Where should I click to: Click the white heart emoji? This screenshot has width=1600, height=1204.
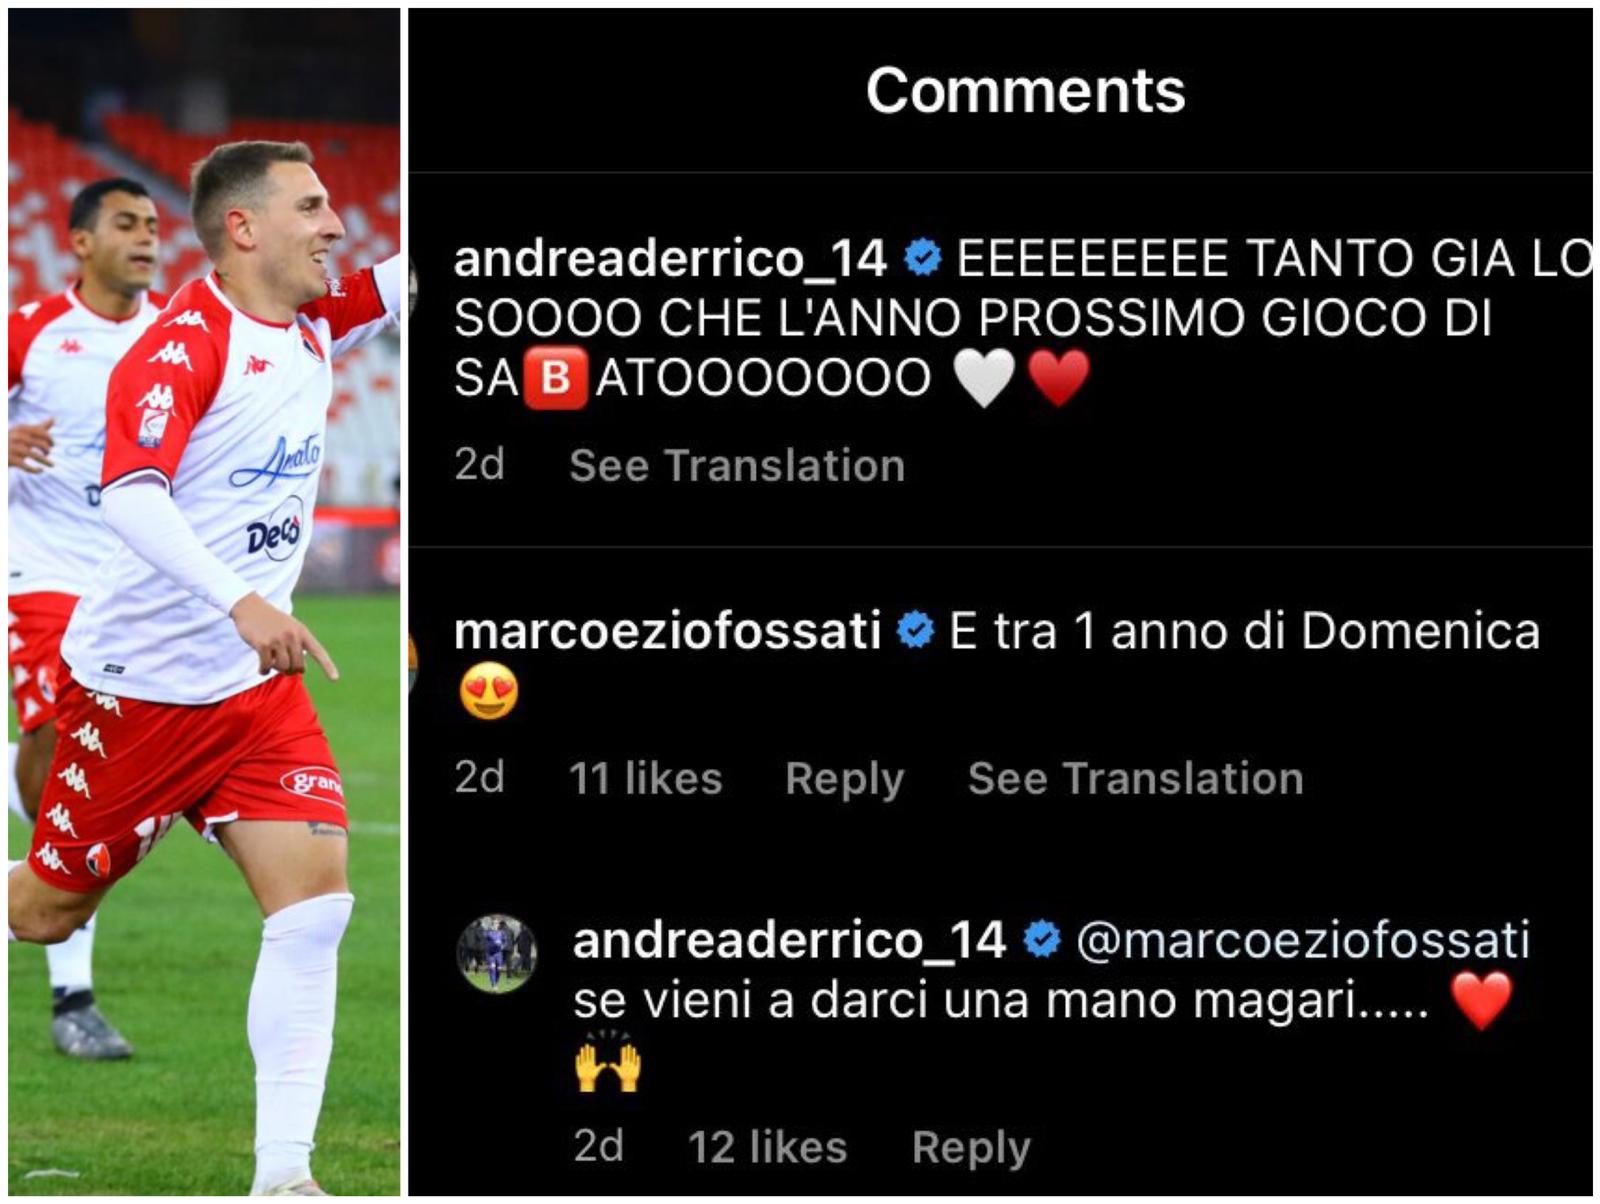coord(985,379)
